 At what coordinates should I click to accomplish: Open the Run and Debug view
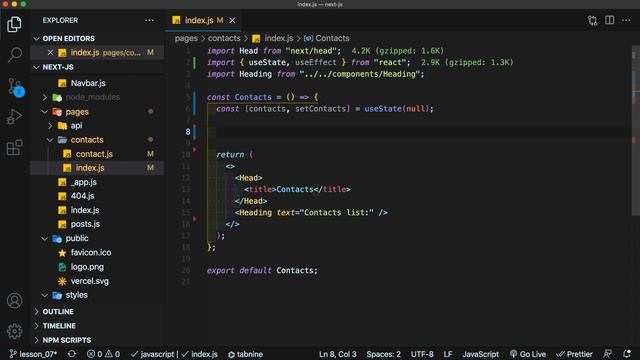[x=14, y=117]
